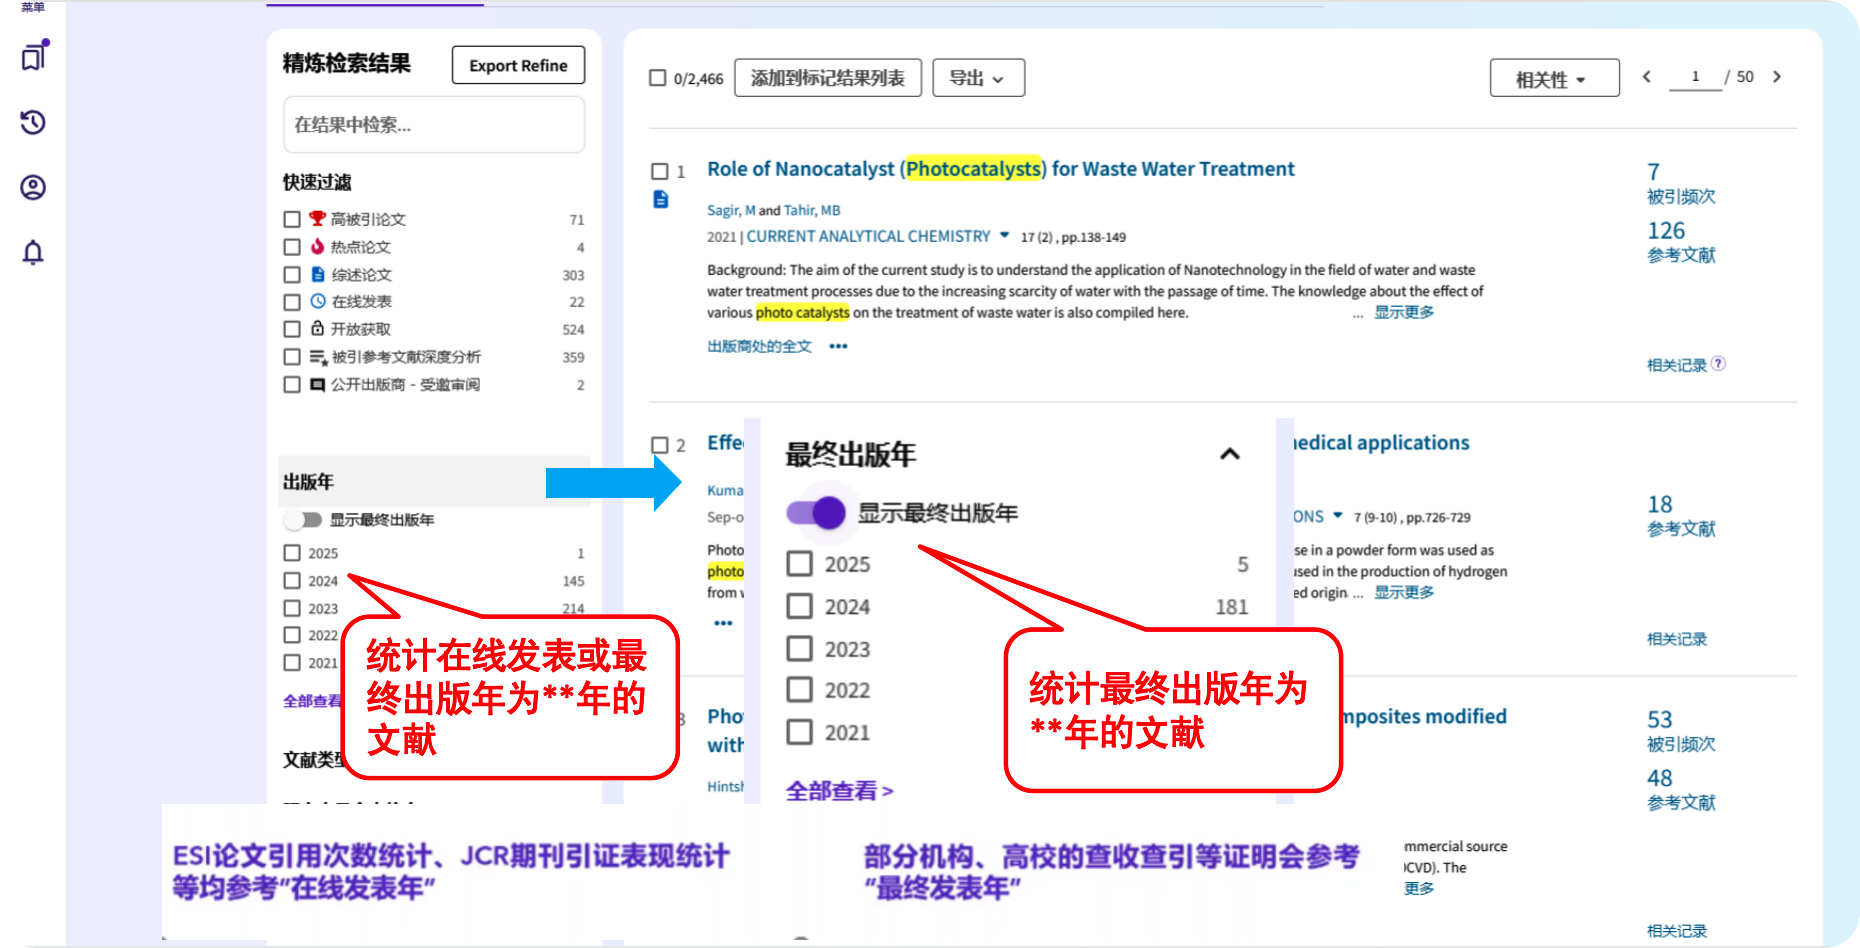
Task: Click the document icon under result 1
Action: (660, 200)
